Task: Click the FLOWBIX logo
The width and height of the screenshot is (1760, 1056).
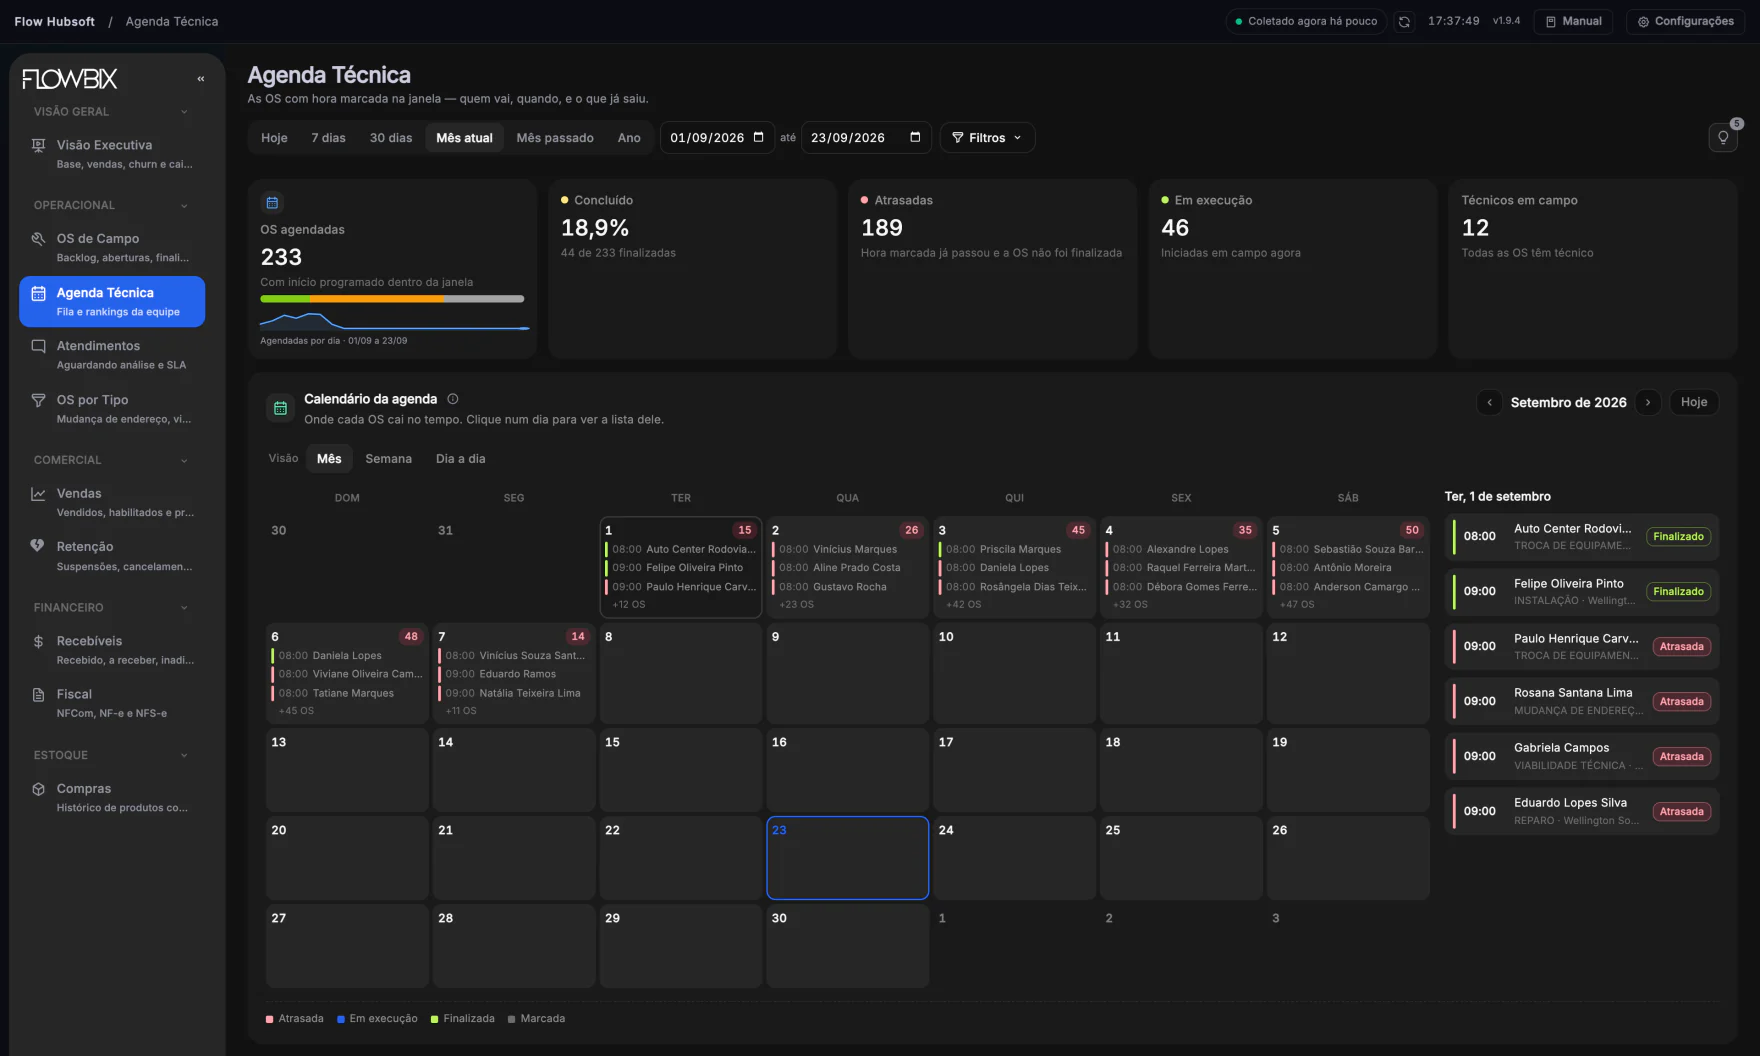Action: (70, 79)
